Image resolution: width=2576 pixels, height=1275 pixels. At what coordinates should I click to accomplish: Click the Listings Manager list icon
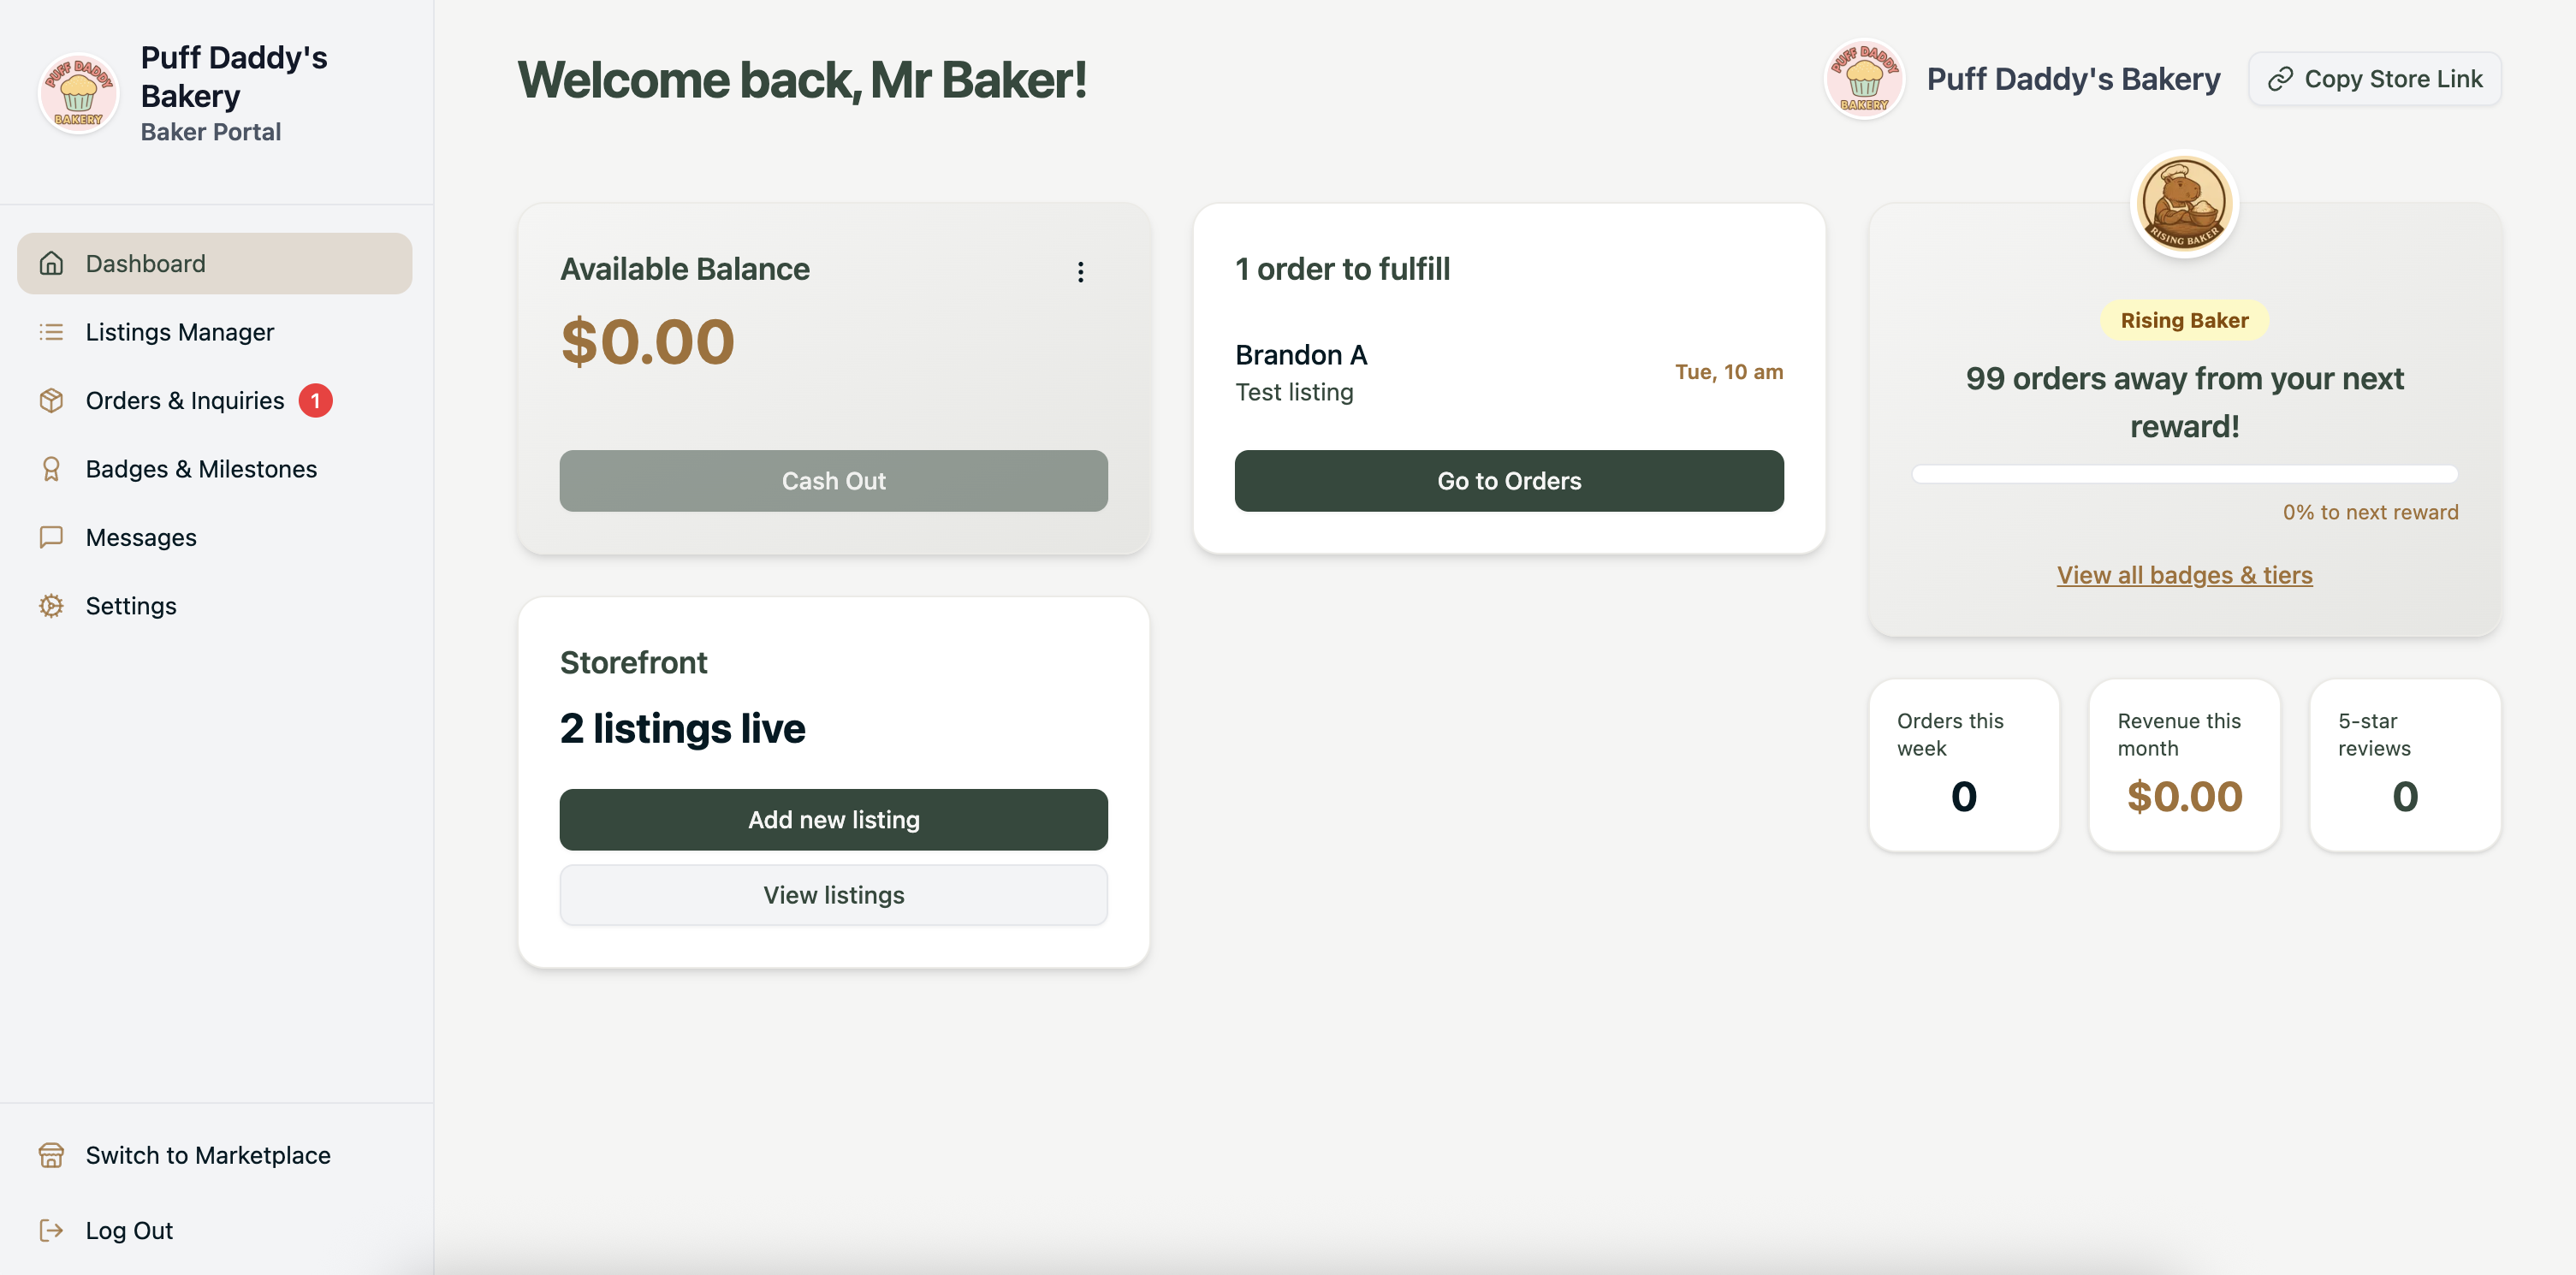pyautogui.click(x=51, y=332)
